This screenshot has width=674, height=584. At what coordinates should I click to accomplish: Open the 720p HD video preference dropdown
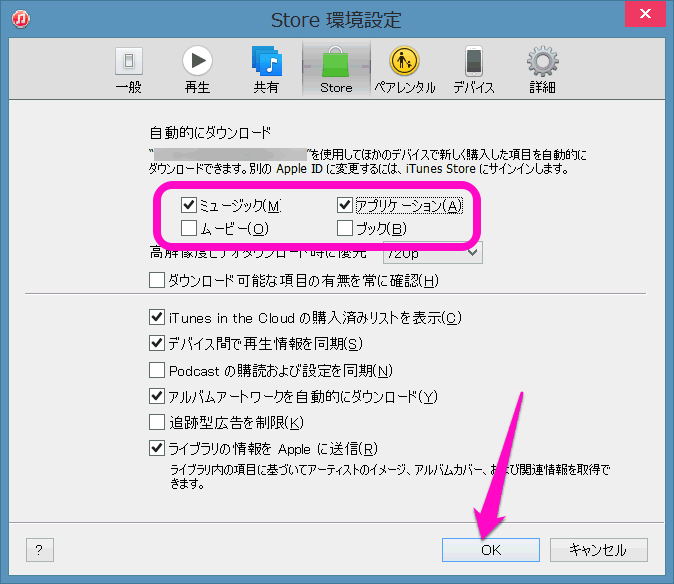pyautogui.click(x=433, y=254)
